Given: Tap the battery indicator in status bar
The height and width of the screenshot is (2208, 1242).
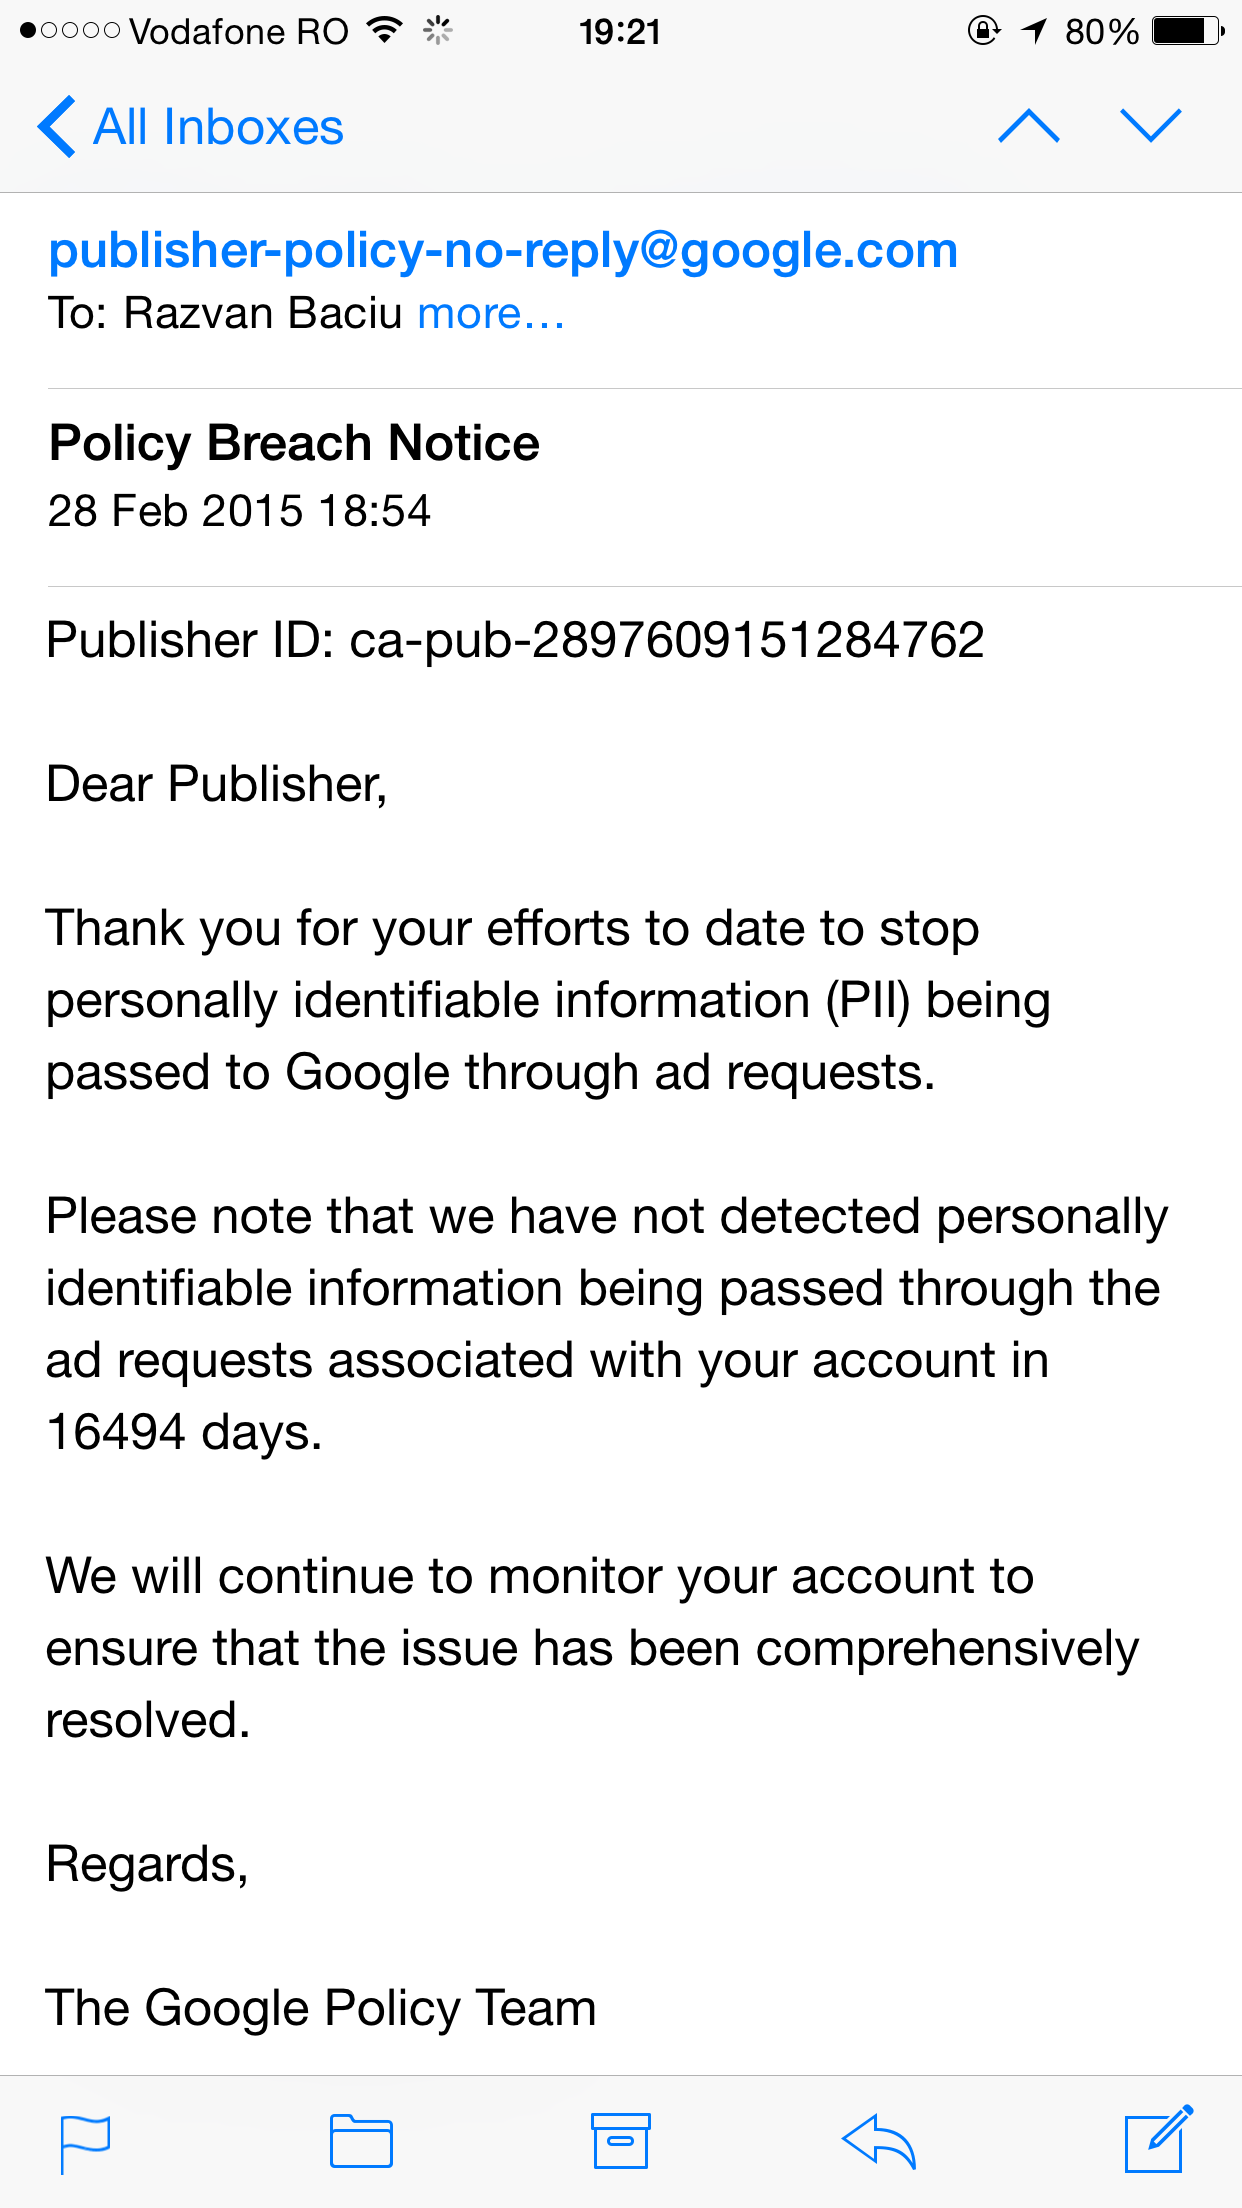Looking at the screenshot, I should [x=1187, y=31].
